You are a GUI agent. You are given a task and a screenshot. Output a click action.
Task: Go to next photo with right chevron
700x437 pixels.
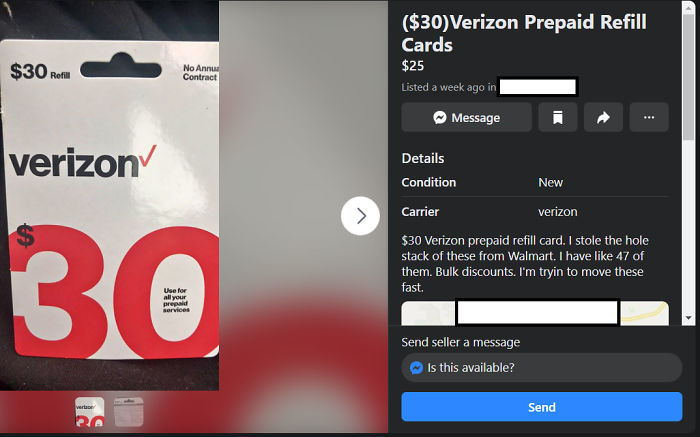(x=360, y=216)
